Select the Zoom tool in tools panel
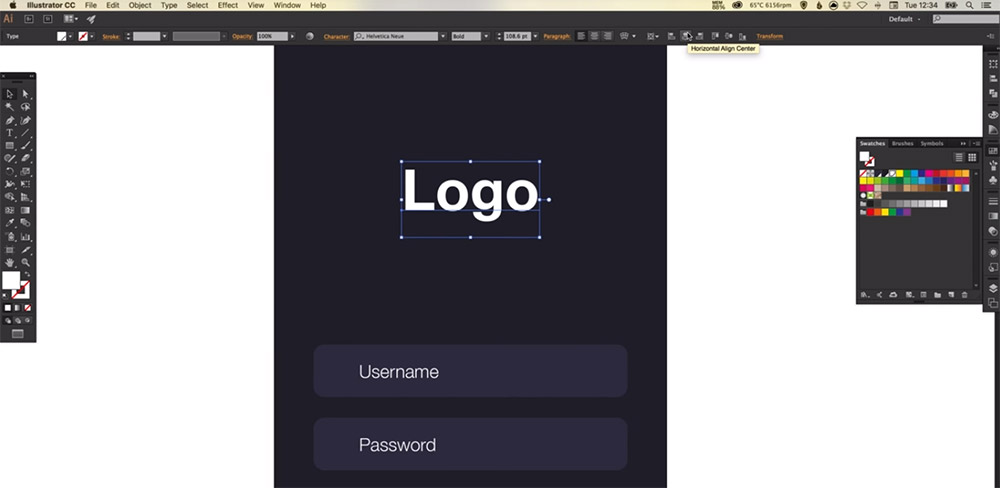This screenshot has height=488, width=1000. 26,262
